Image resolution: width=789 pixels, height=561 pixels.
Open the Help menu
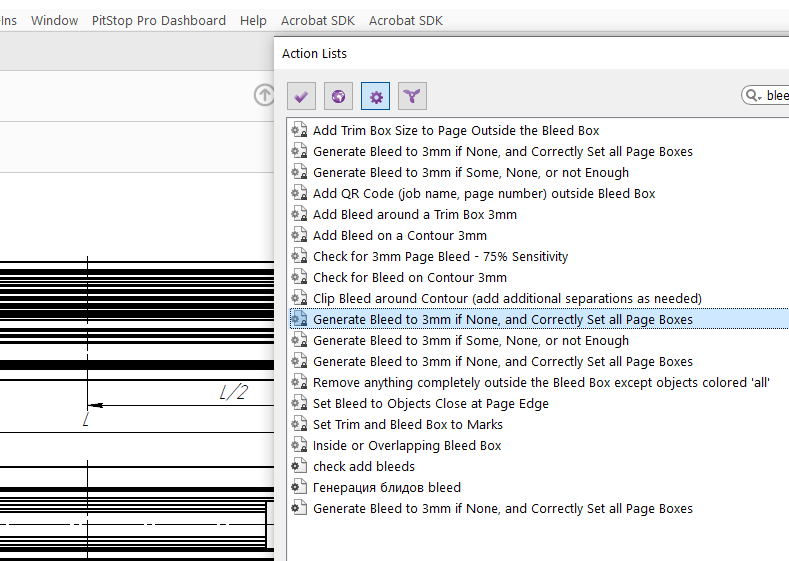pyautogui.click(x=253, y=21)
